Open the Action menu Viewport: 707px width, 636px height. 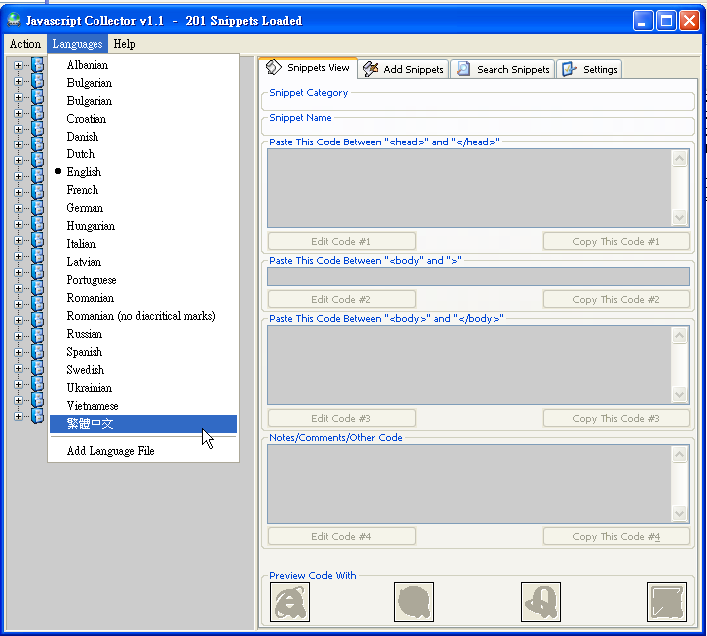(25, 44)
